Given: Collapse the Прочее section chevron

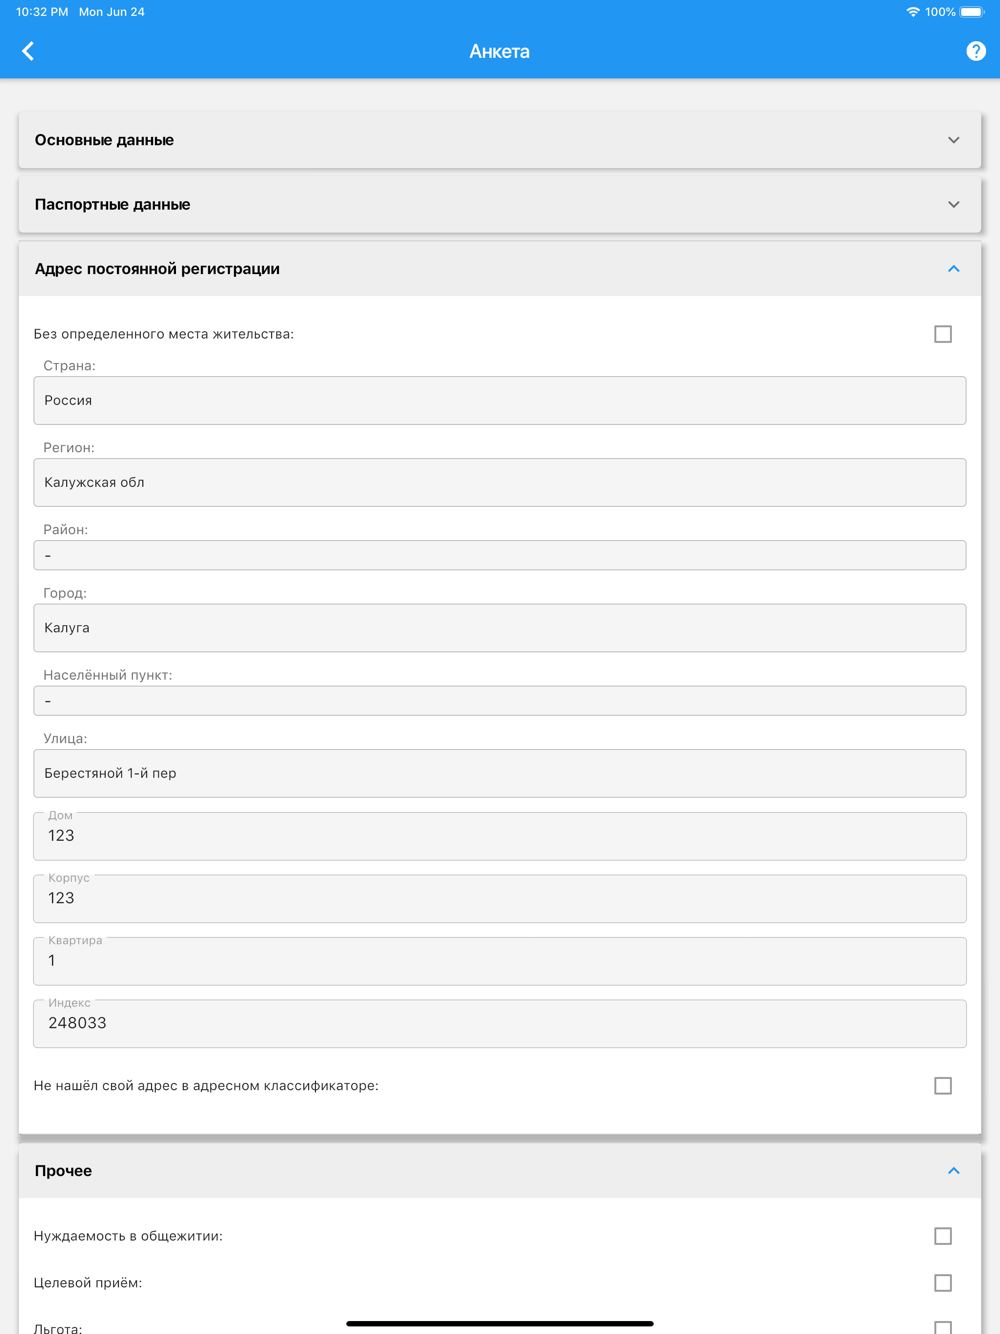Looking at the screenshot, I should [954, 1171].
